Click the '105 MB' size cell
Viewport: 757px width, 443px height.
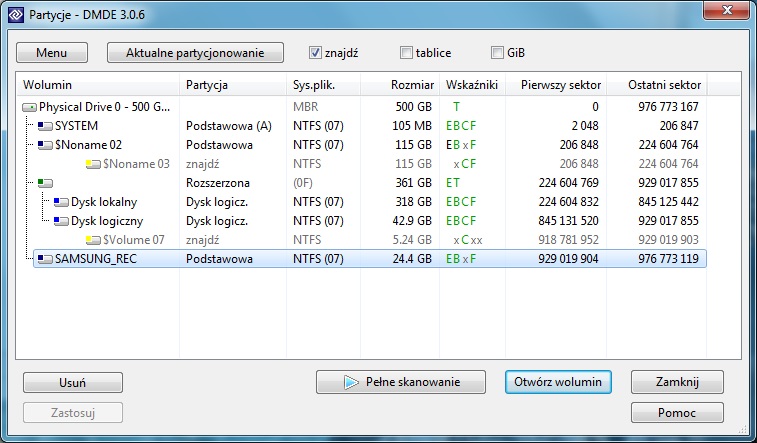coord(412,126)
